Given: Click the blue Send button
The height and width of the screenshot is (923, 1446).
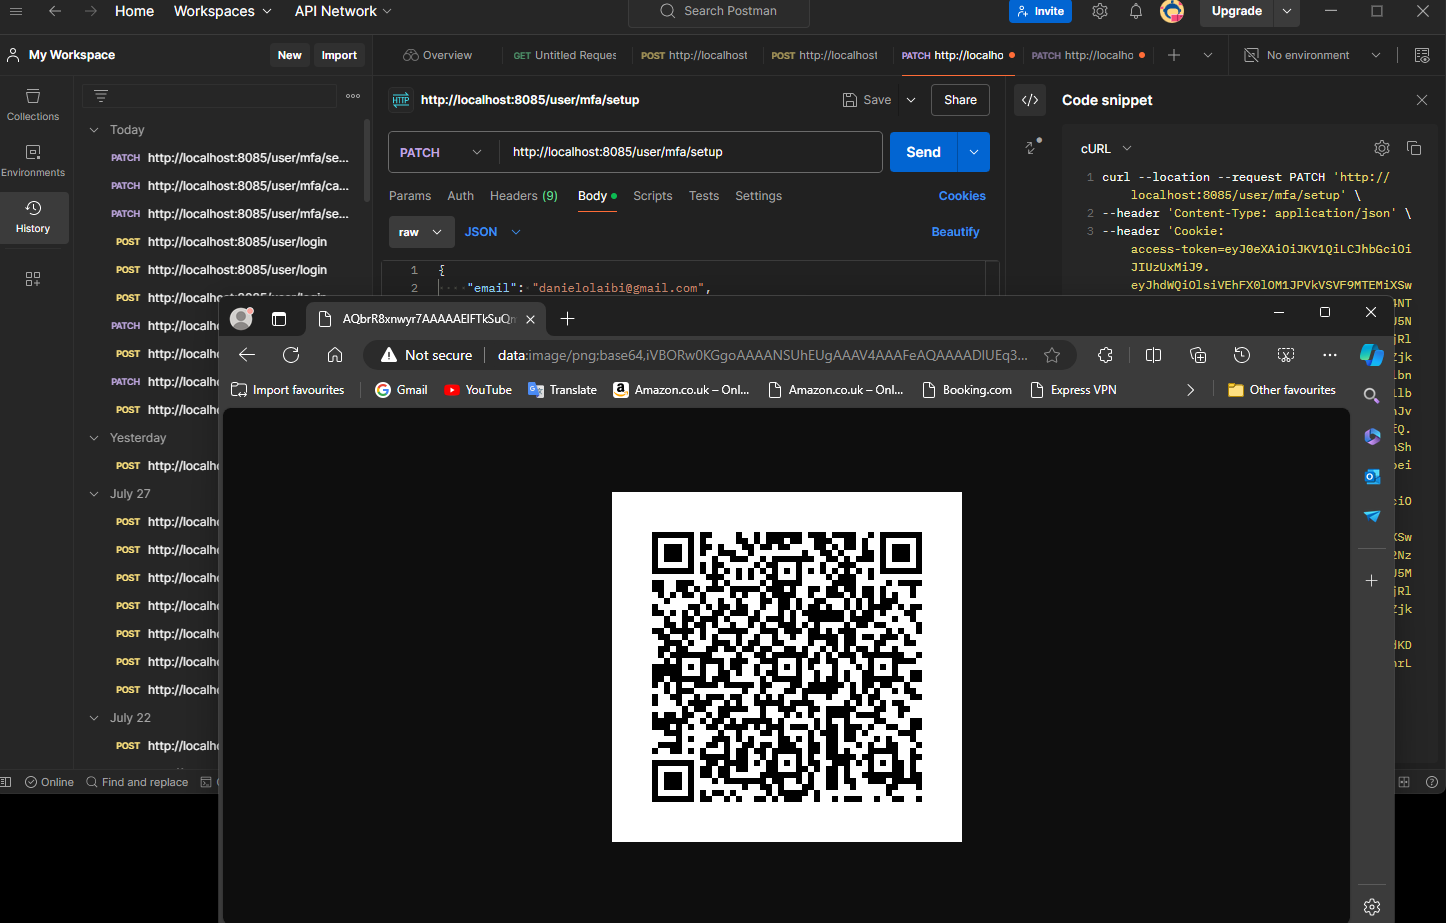Looking at the screenshot, I should pyautogui.click(x=923, y=152).
